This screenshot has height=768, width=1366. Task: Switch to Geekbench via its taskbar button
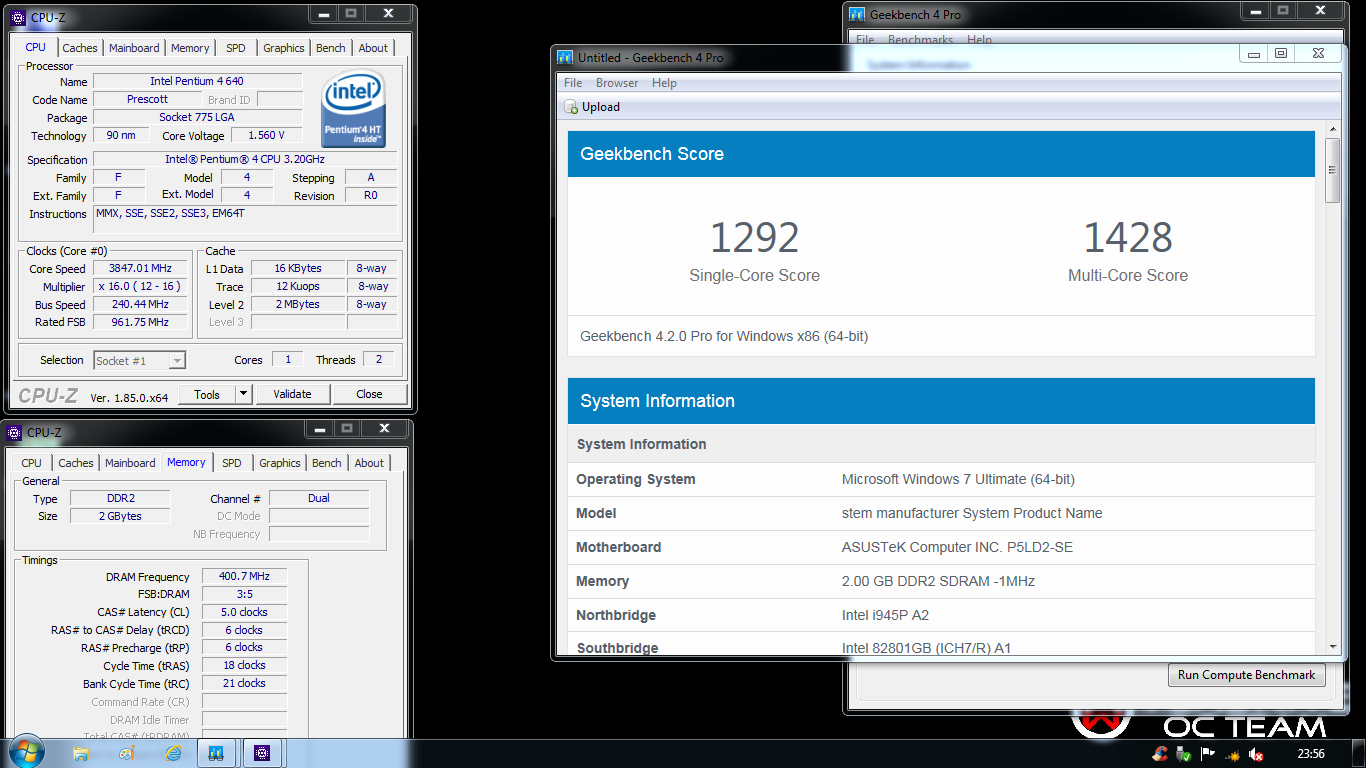[216, 754]
